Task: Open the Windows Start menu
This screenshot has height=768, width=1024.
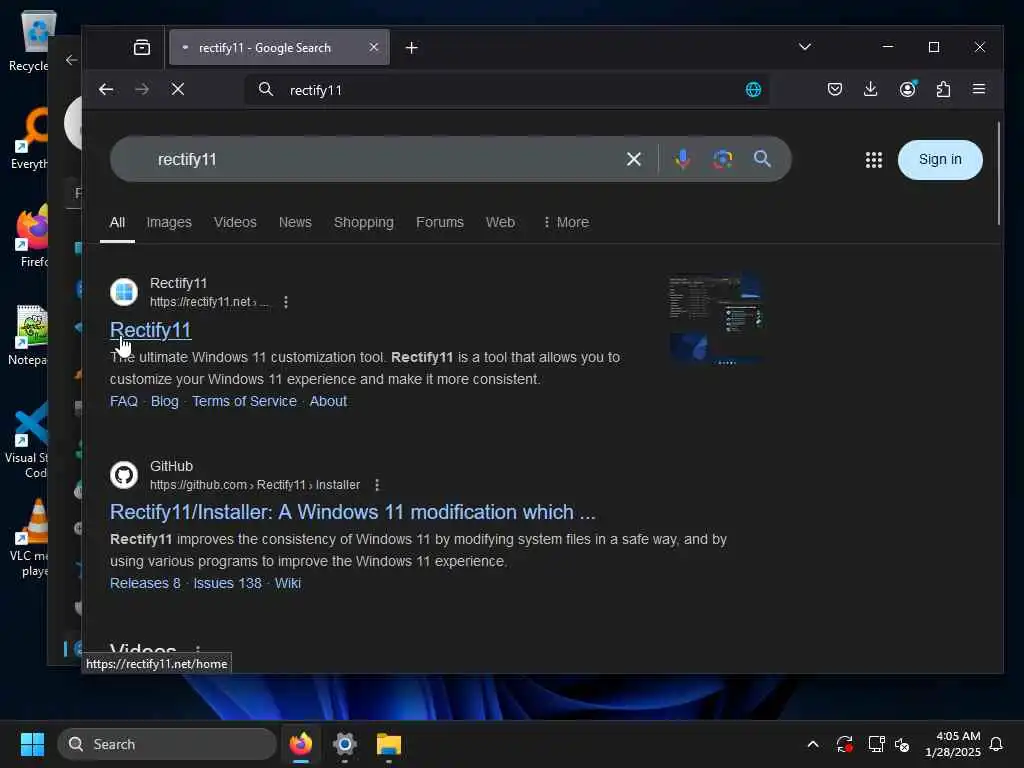Action: coord(33,744)
